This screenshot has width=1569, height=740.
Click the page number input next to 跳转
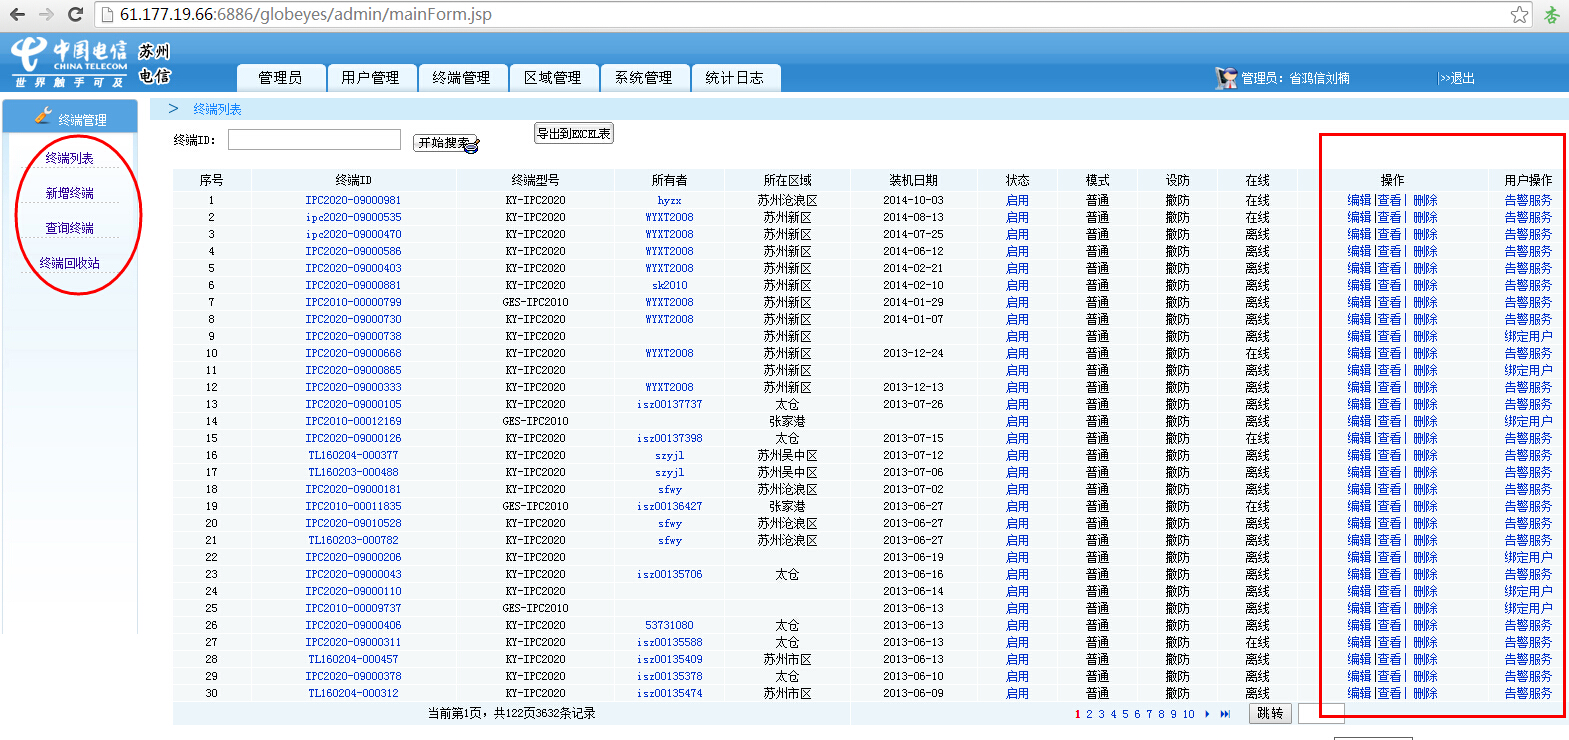[1321, 714]
